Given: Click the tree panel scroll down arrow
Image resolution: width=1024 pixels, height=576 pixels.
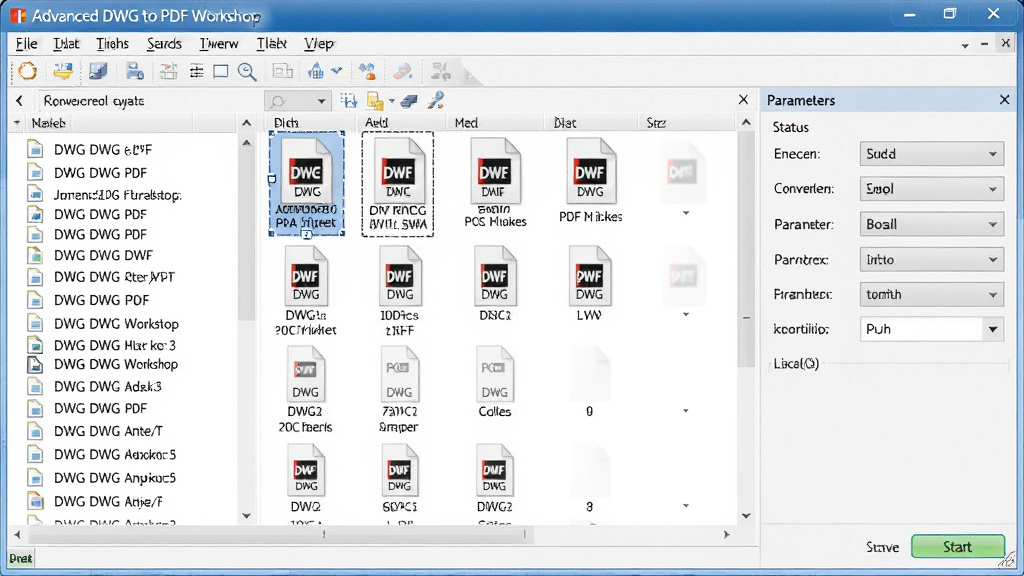Looking at the screenshot, I should tap(246, 516).
